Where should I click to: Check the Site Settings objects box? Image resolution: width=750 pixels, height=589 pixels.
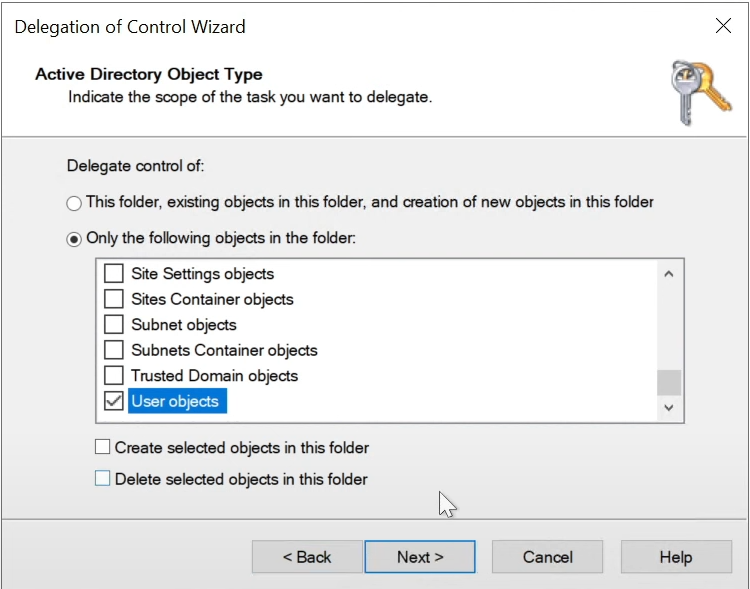point(114,274)
